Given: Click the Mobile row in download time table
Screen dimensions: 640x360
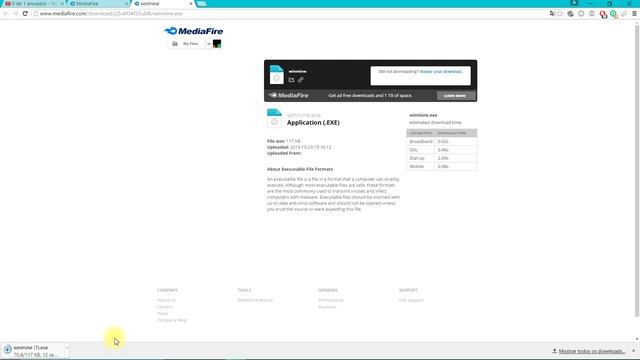Looking at the screenshot, I should [442, 166].
